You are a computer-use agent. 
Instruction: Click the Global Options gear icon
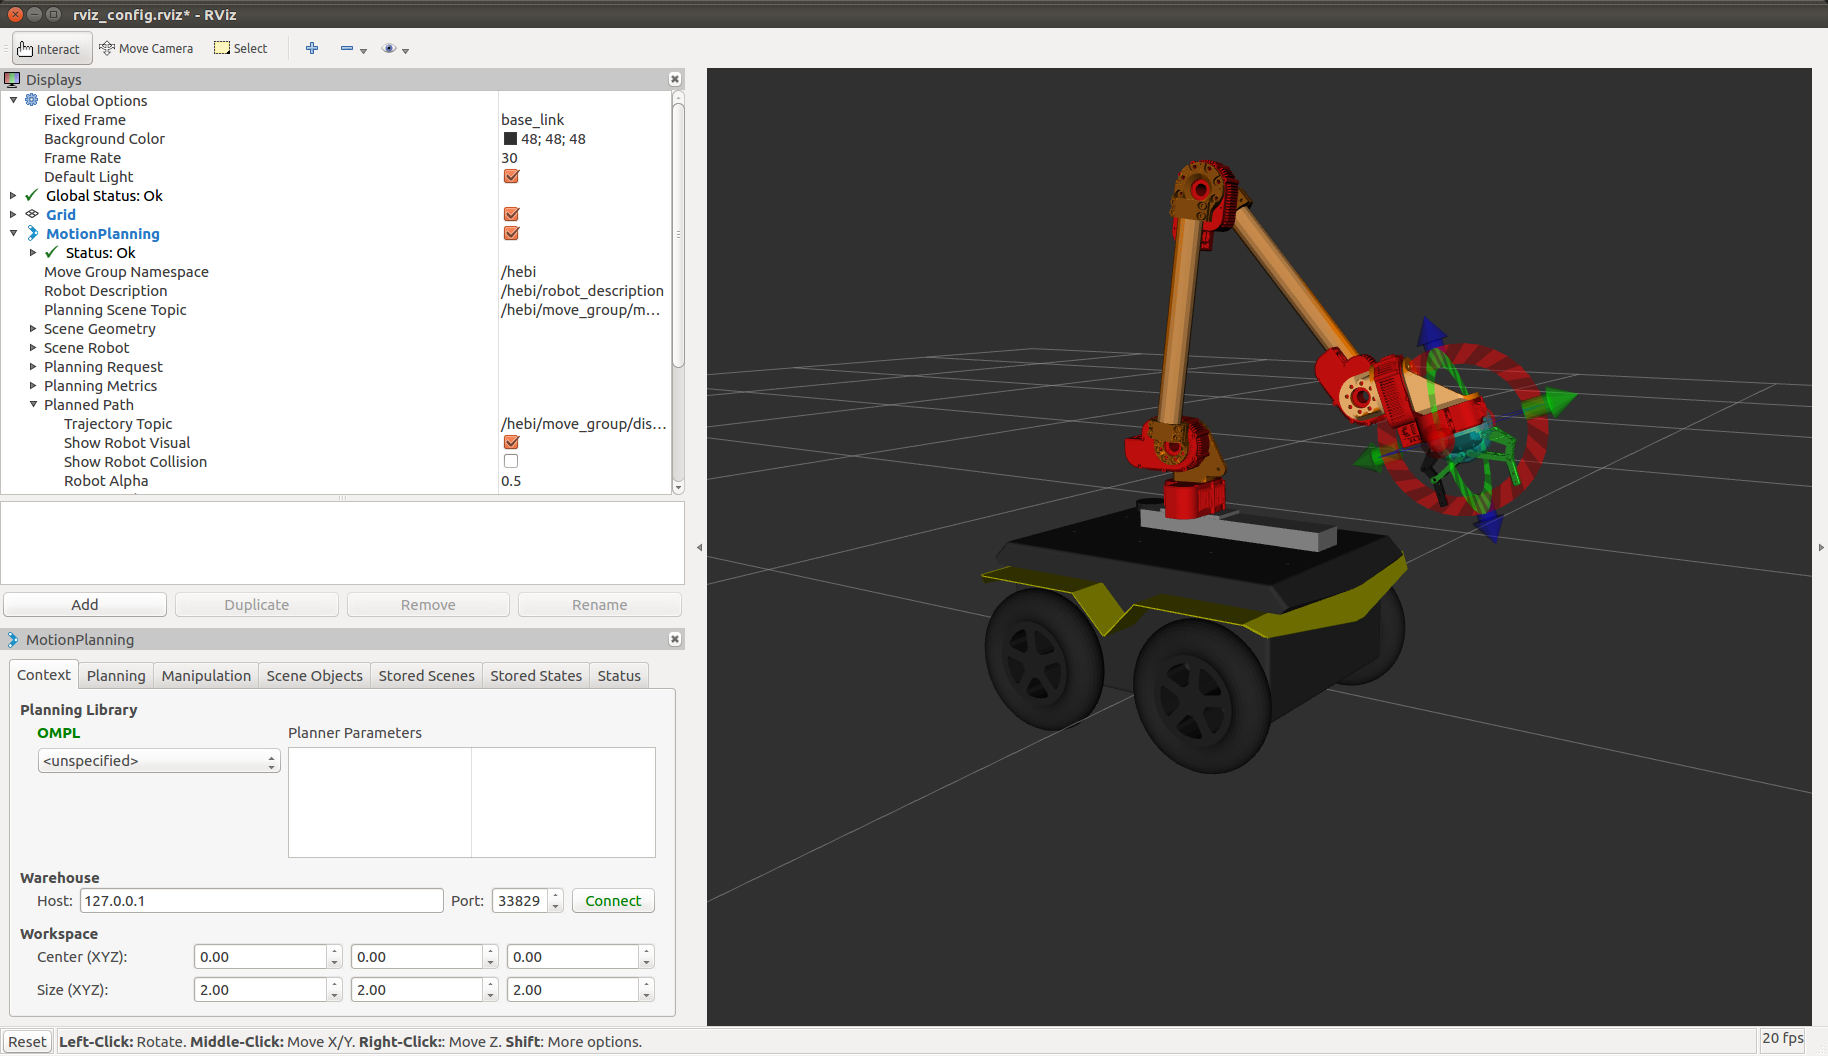tap(29, 100)
